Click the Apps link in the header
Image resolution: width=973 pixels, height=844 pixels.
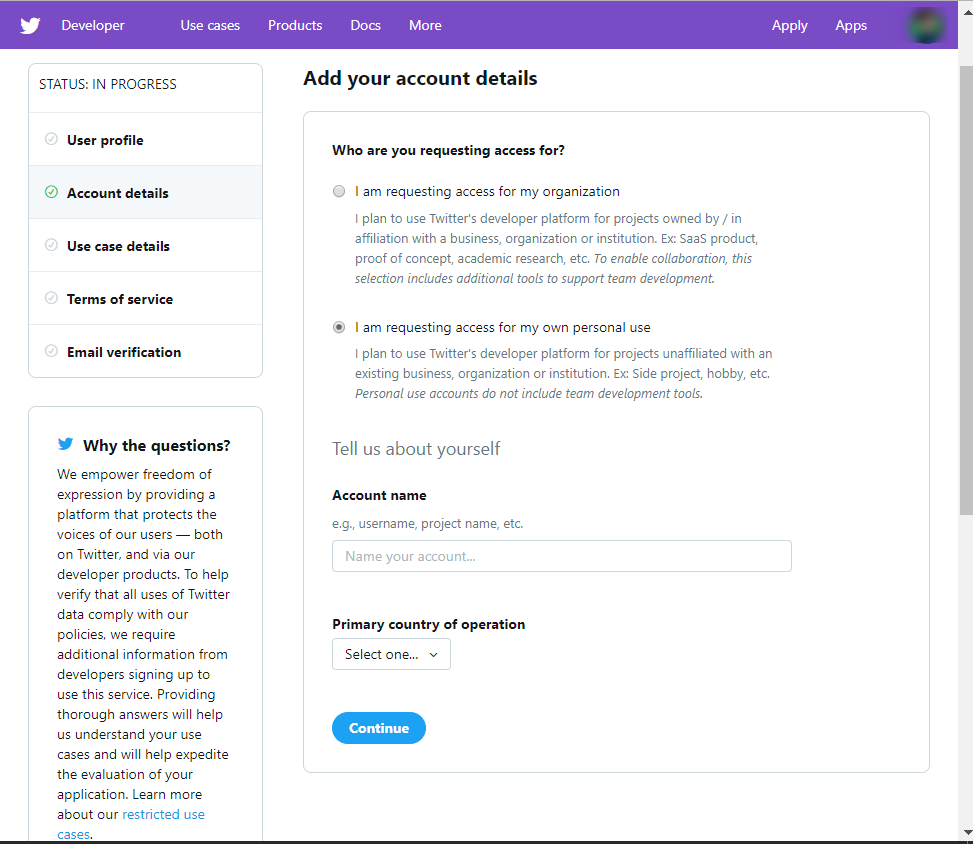point(851,25)
